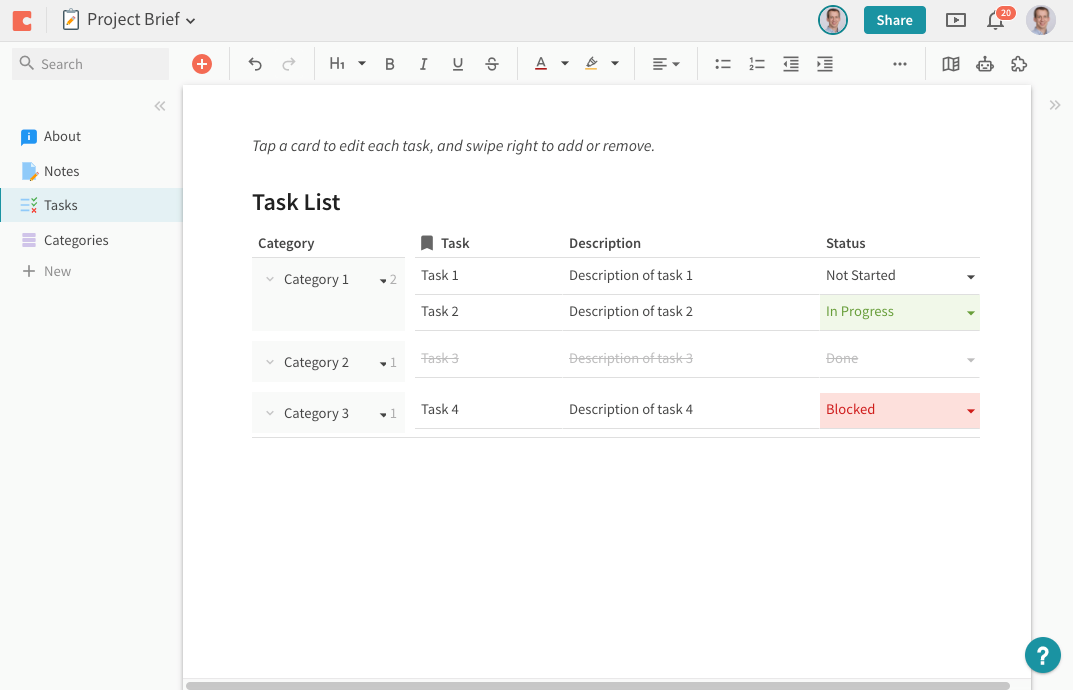
Task: Toggle bold formatting
Action: [x=390, y=64]
